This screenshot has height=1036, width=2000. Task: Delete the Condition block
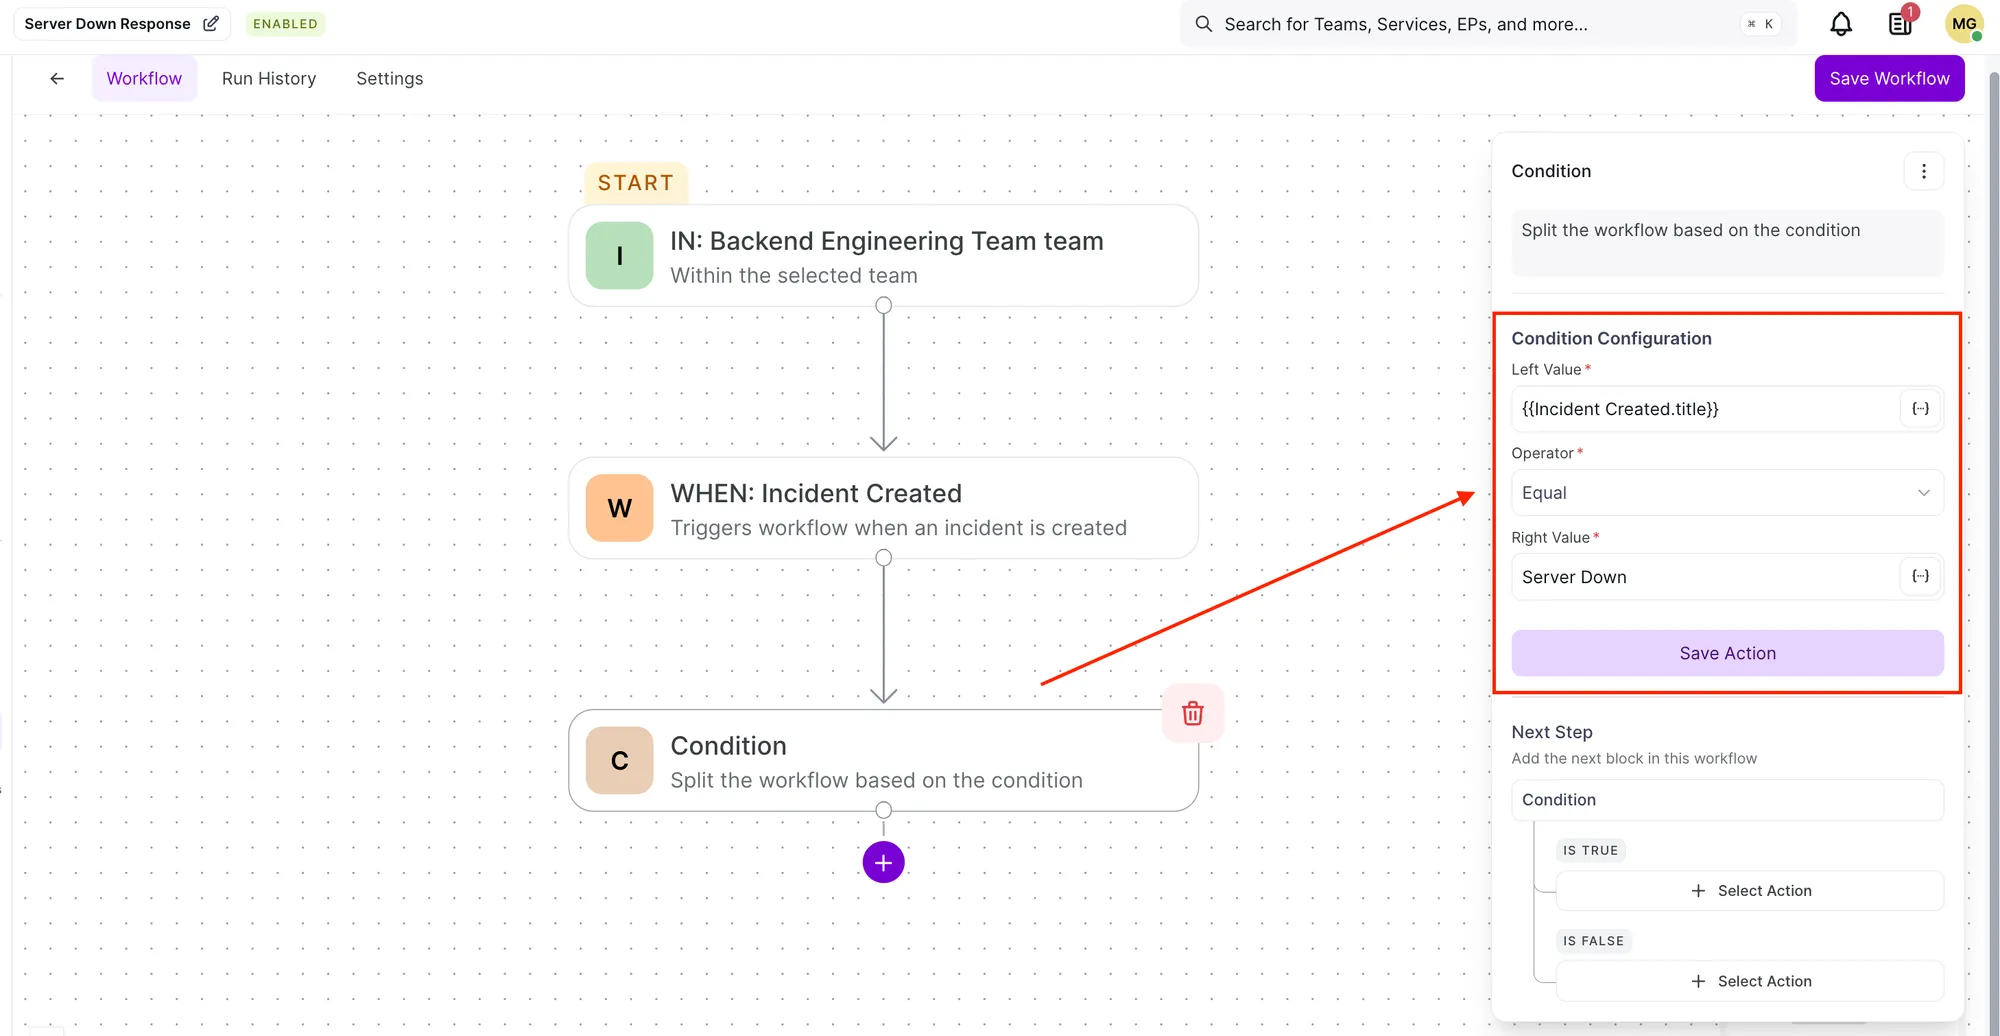(1192, 713)
